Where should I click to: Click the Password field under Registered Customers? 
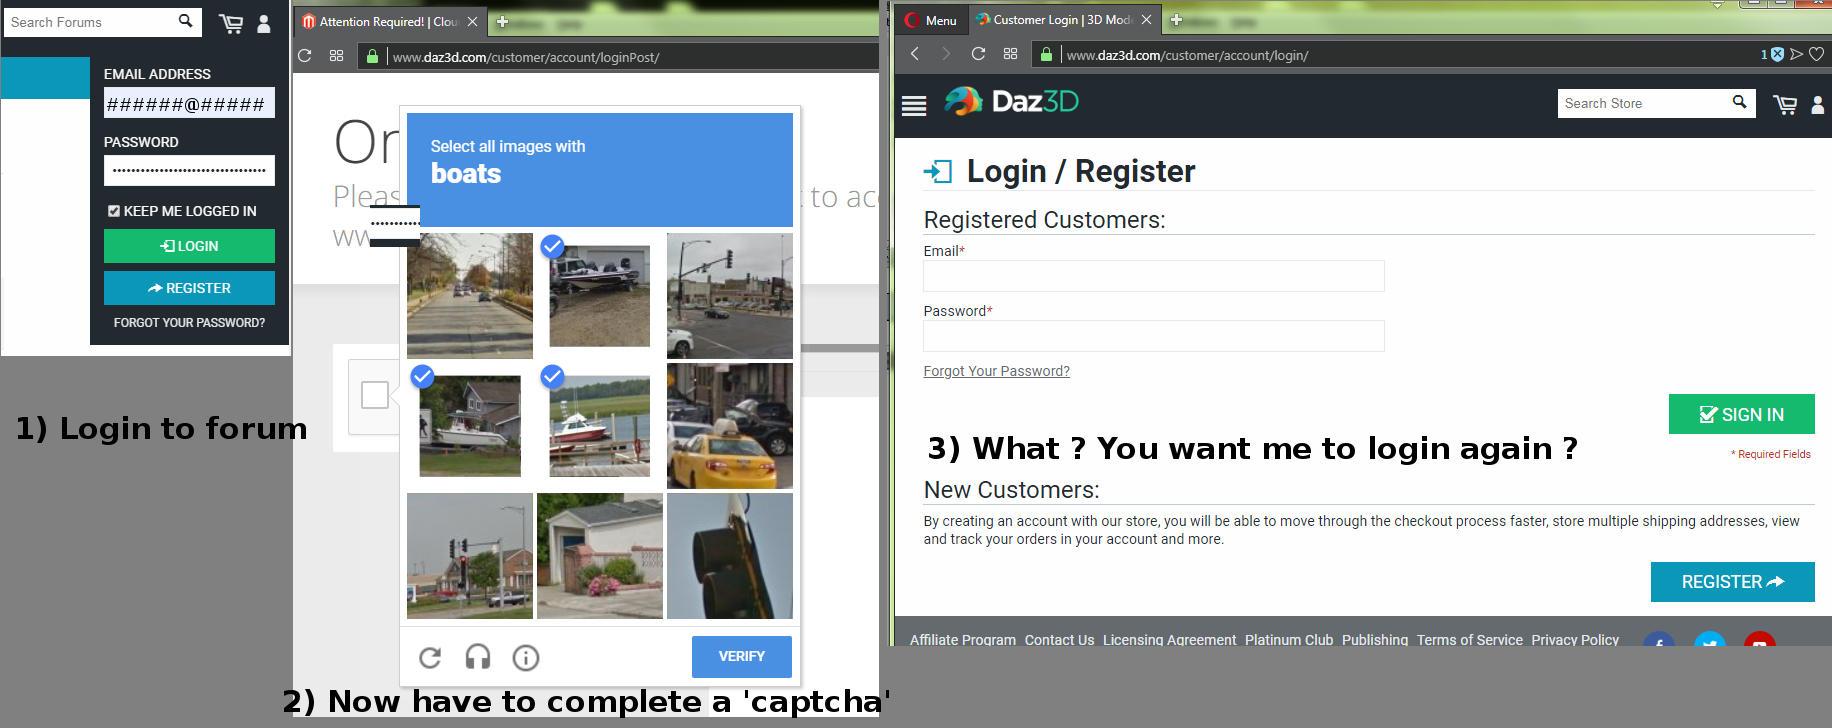1154,336
